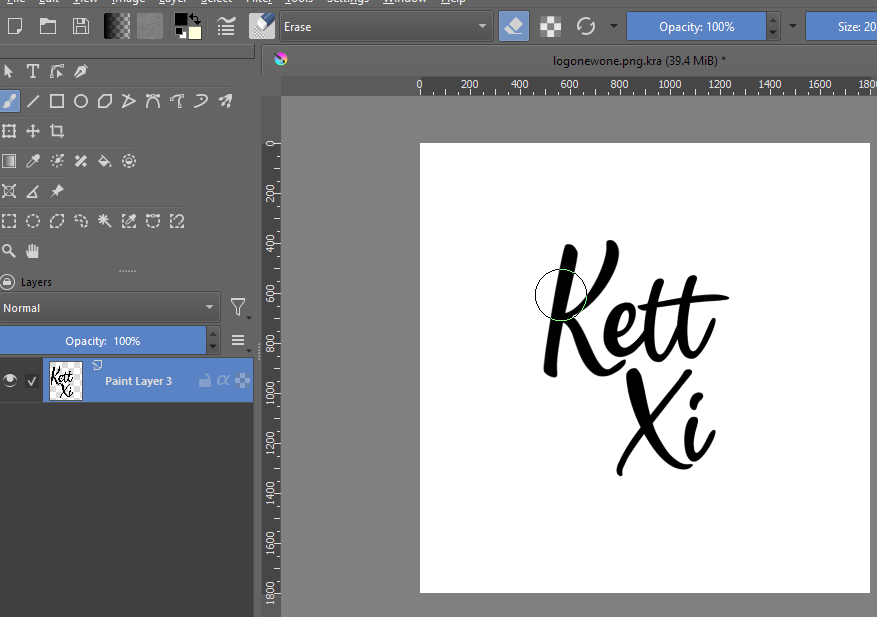Click the Paint Layer 3 thumbnail
The width and height of the screenshot is (877, 617).
click(x=63, y=381)
